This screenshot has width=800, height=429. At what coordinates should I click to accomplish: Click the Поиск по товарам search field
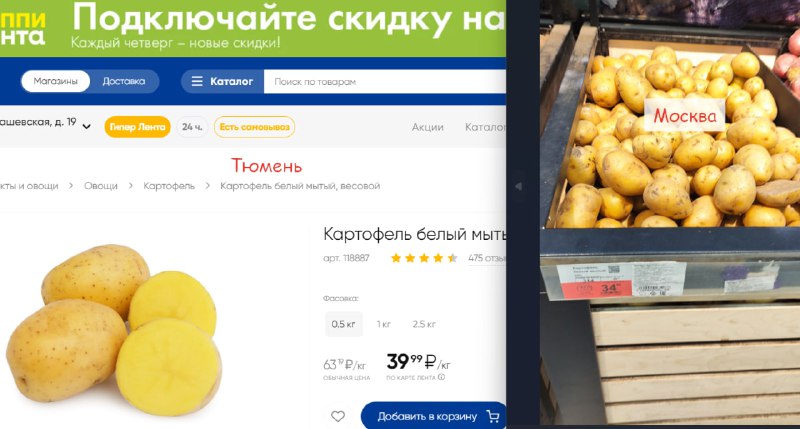coord(385,82)
